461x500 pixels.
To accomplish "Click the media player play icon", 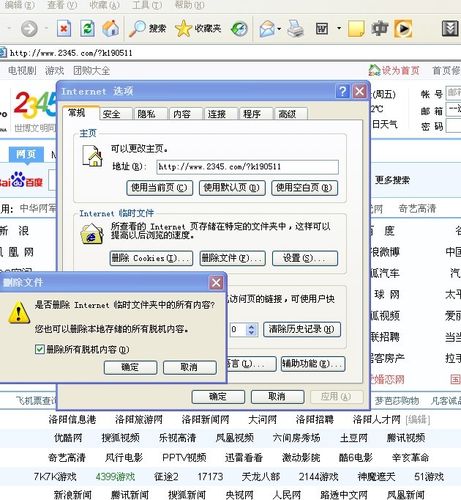I will [x=403, y=29].
